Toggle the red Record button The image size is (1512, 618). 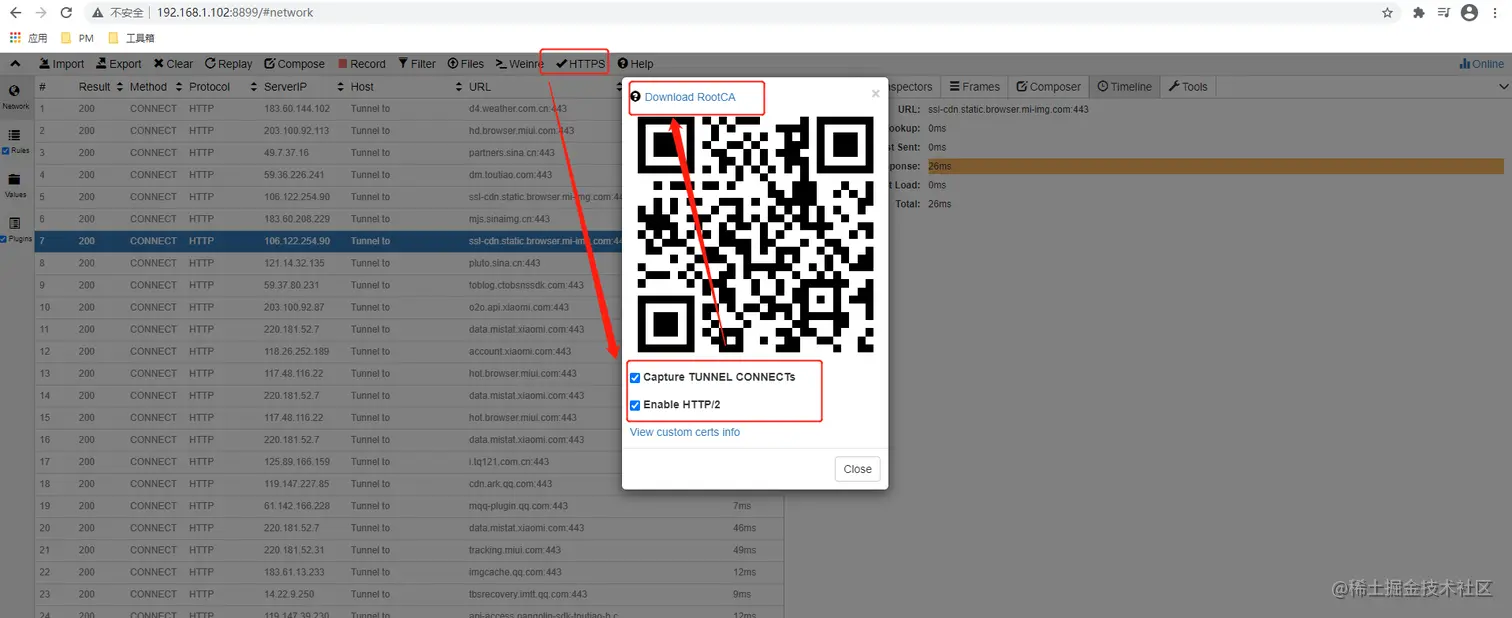click(361, 63)
